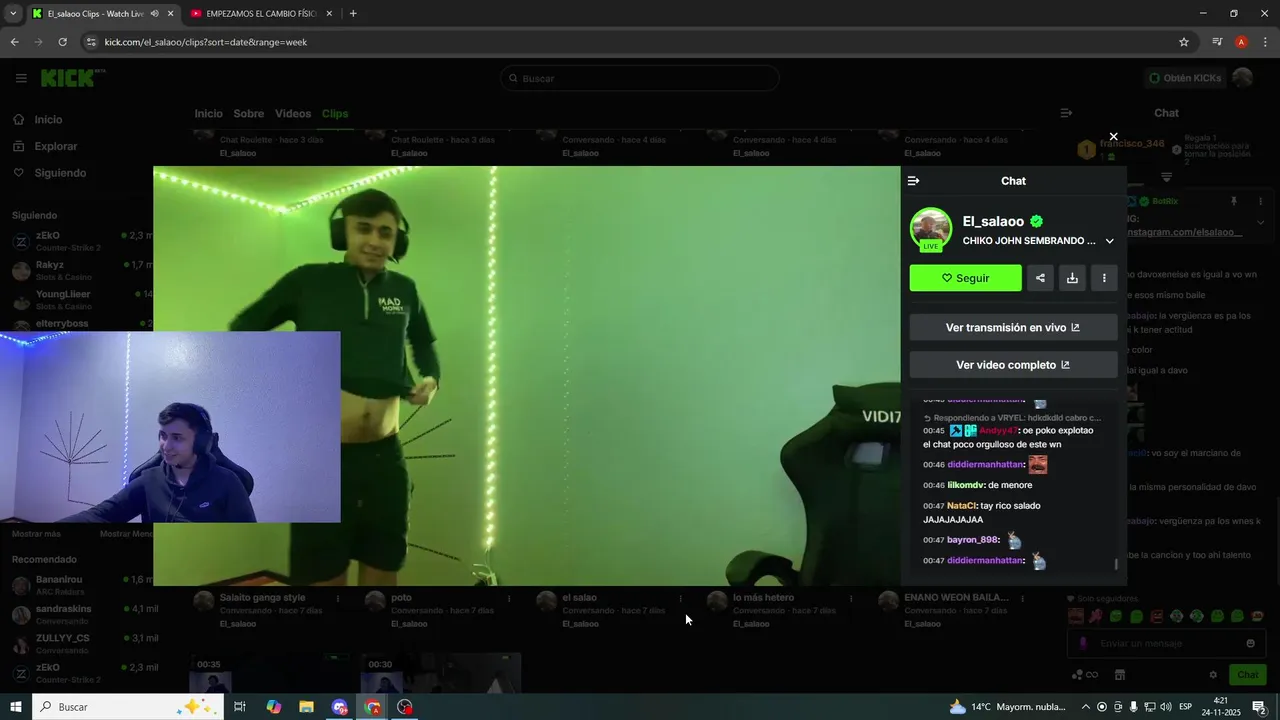The image size is (1280, 720).
Task: Click username lilkomdv in clip chat
Action: 965,485
